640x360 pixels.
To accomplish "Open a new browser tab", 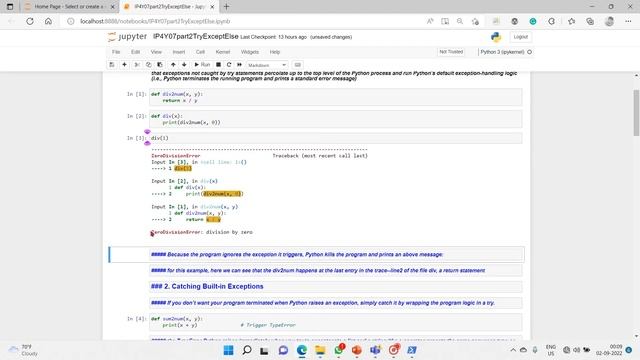I will point(227,7).
